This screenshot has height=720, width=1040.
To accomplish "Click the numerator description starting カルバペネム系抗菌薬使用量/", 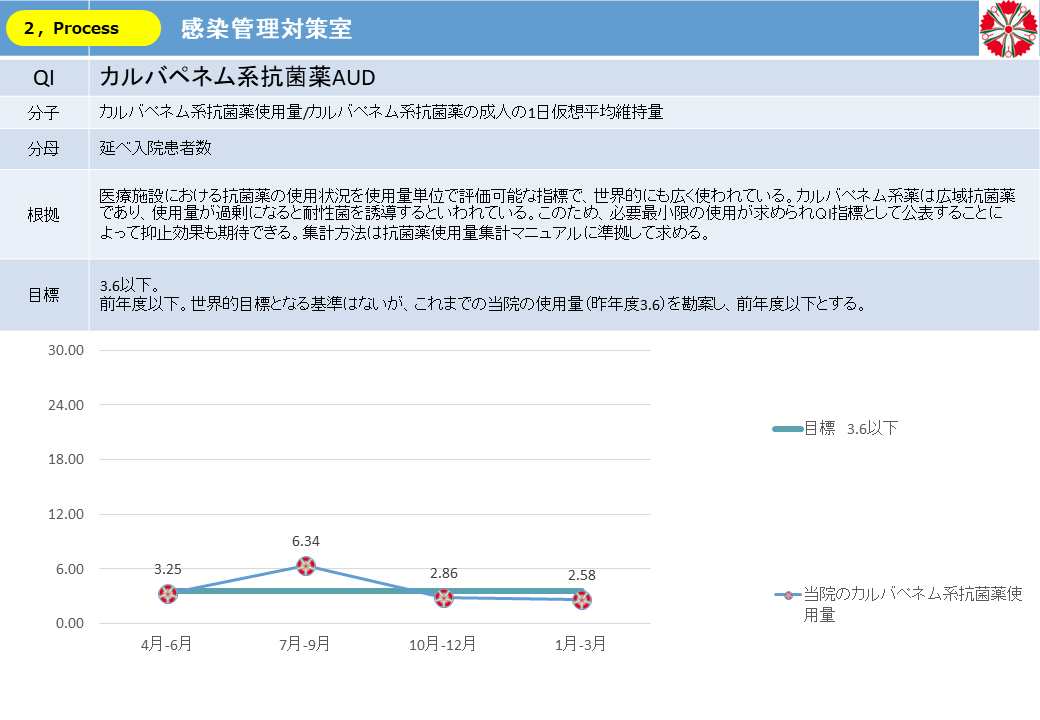I will pos(381,112).
